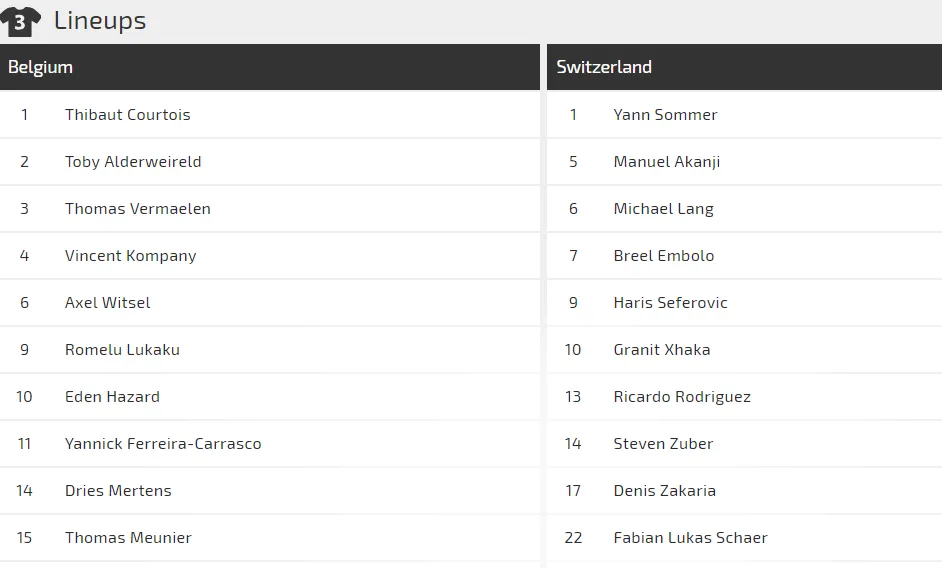
Task: Click Yann Sommer in Switzerland lineup
Action: pyautogui.click(x=665, y=114)
